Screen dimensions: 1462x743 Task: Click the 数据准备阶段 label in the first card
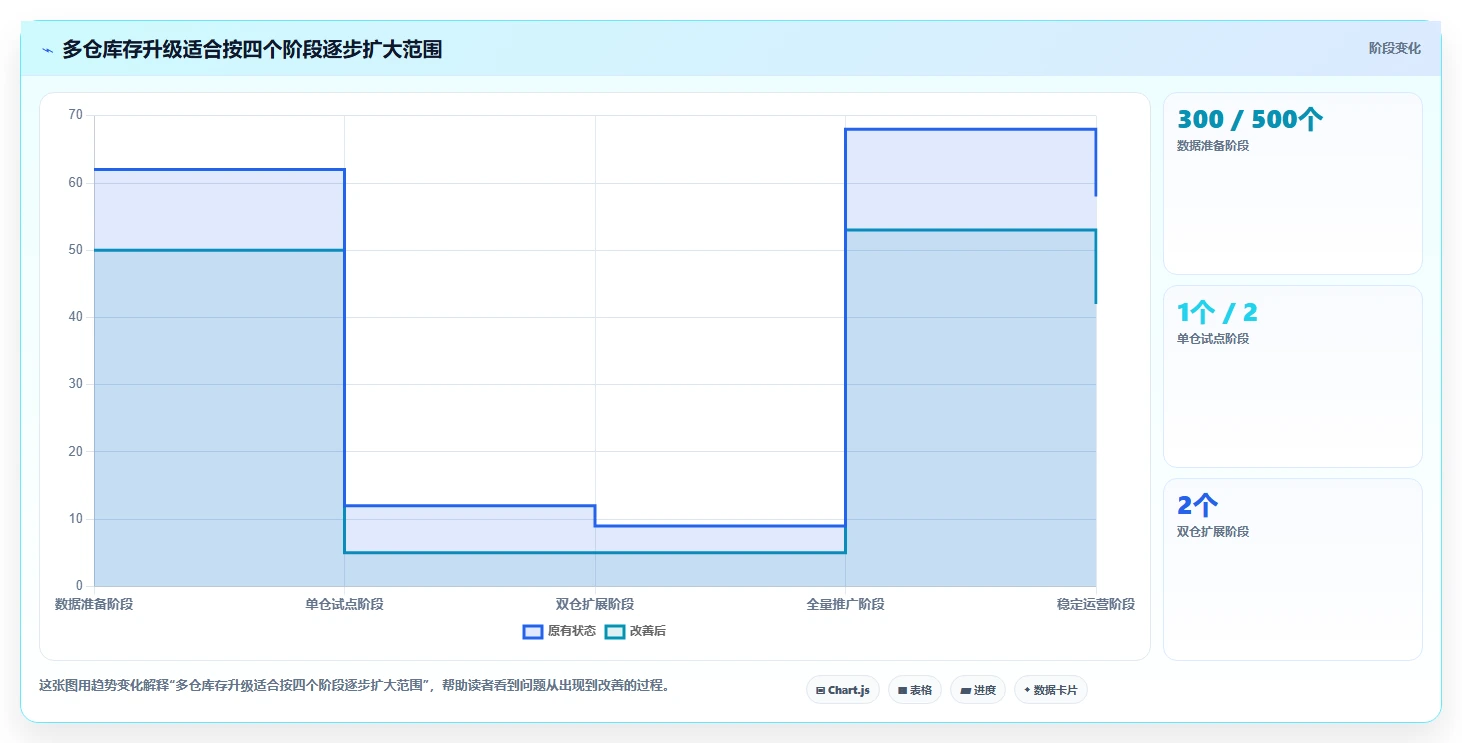(x=1213, y=145)
